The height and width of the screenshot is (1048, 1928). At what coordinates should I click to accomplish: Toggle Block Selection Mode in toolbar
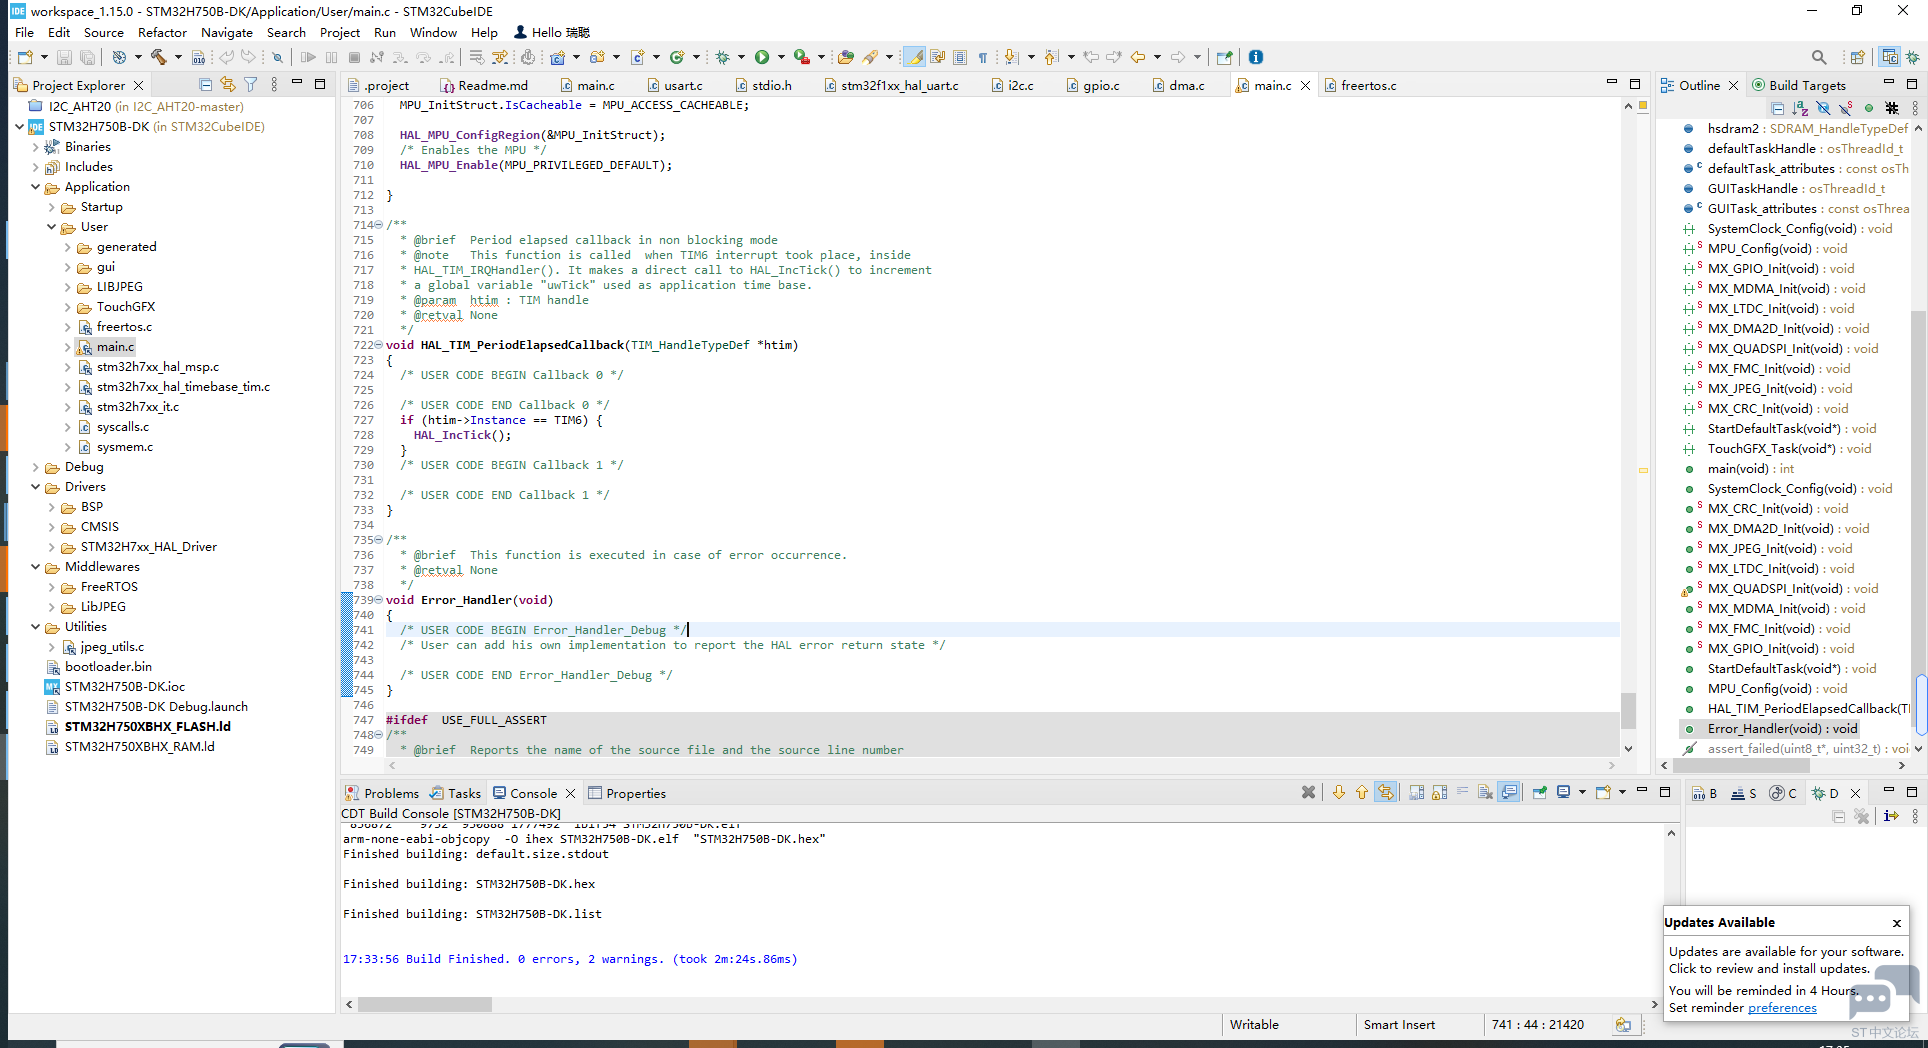pos(959,57)
